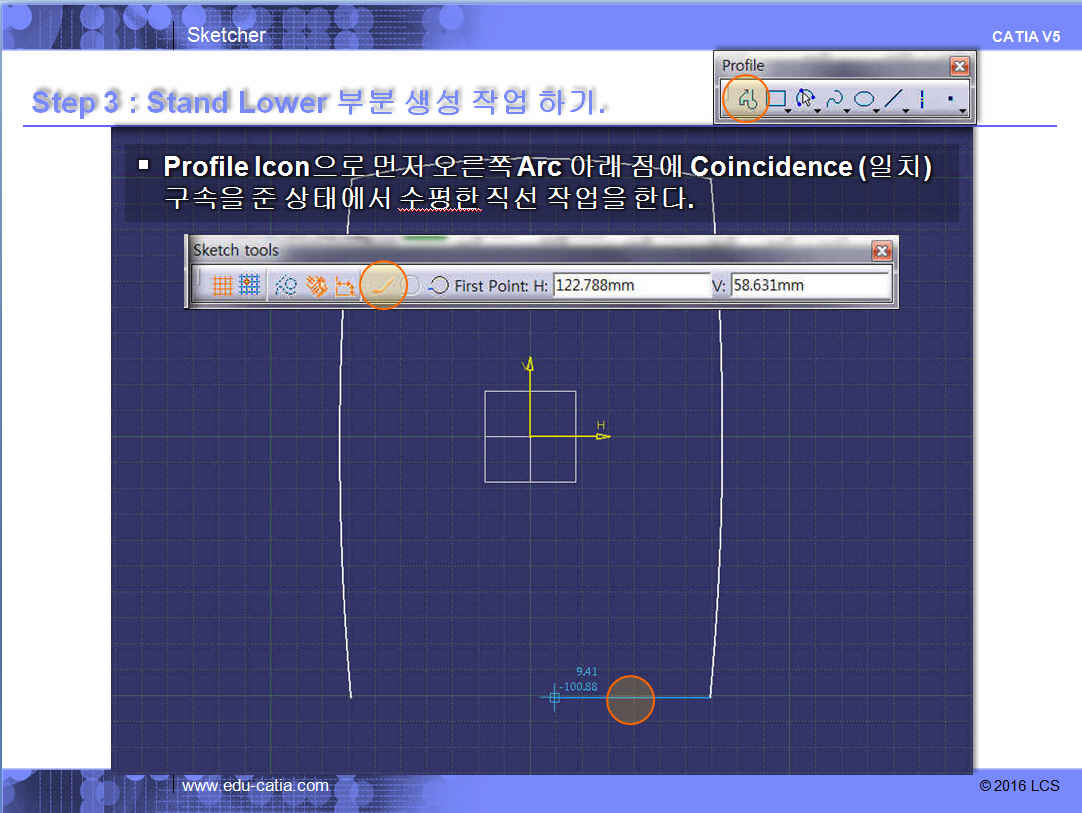The image size is (1082, 813).
Task: Toggle Snap to Point option
Action: pos(250,286)
